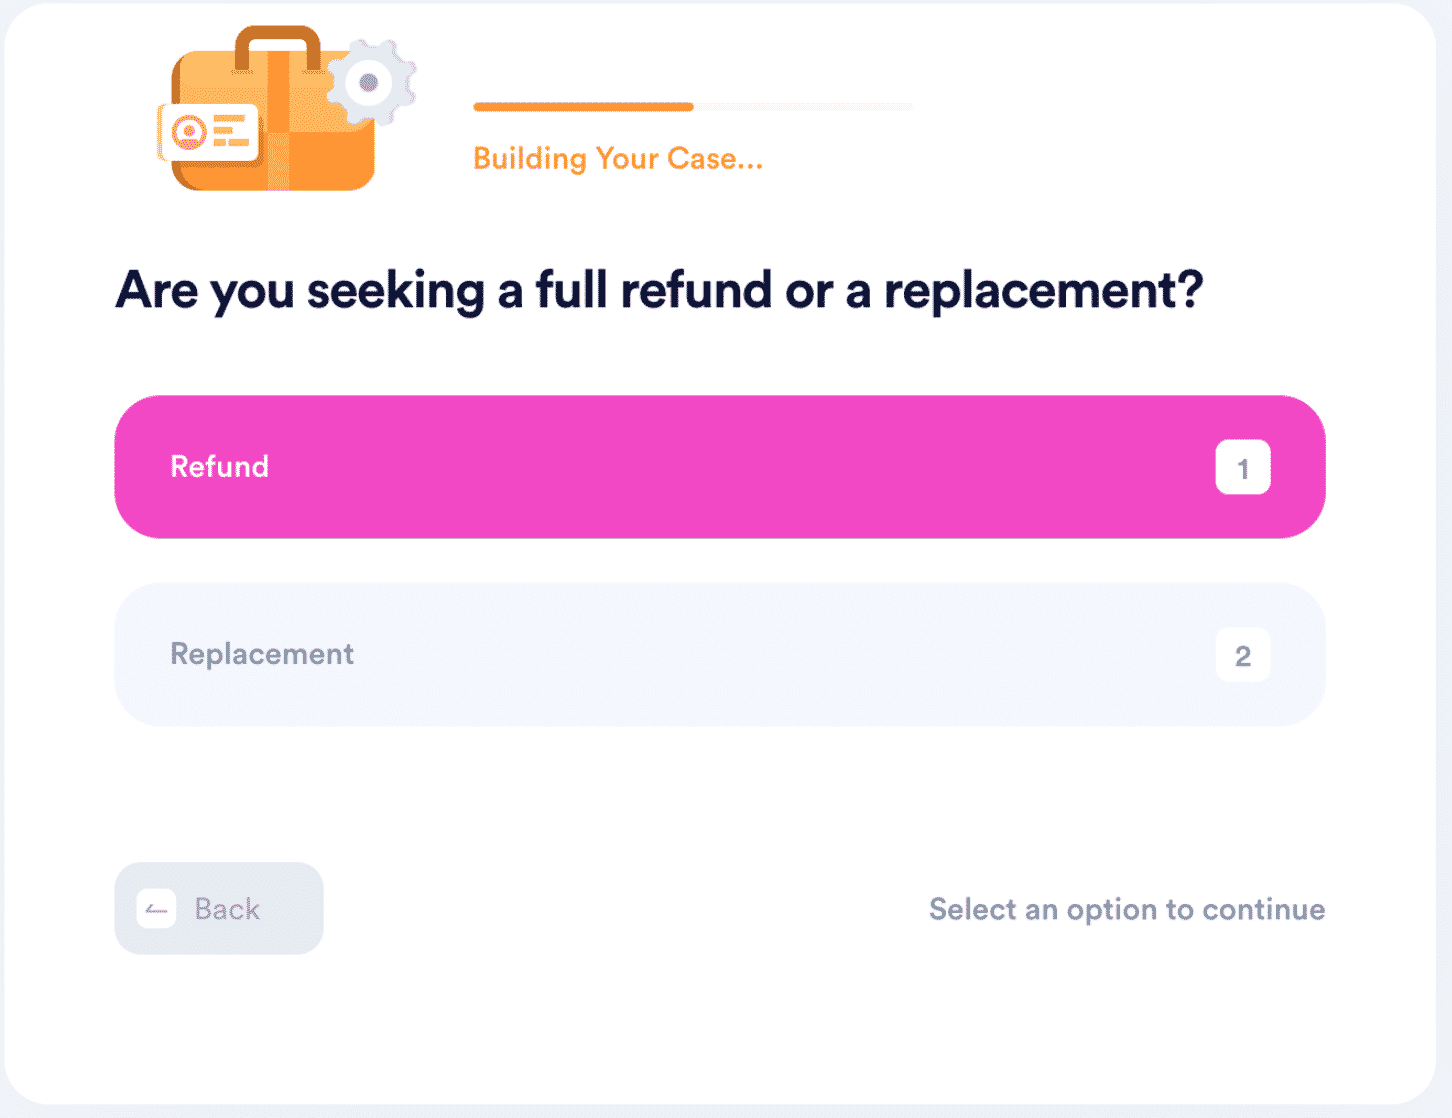Click the number 2 shortcut badge
1452x1118 pixels.
(1243, 655)
